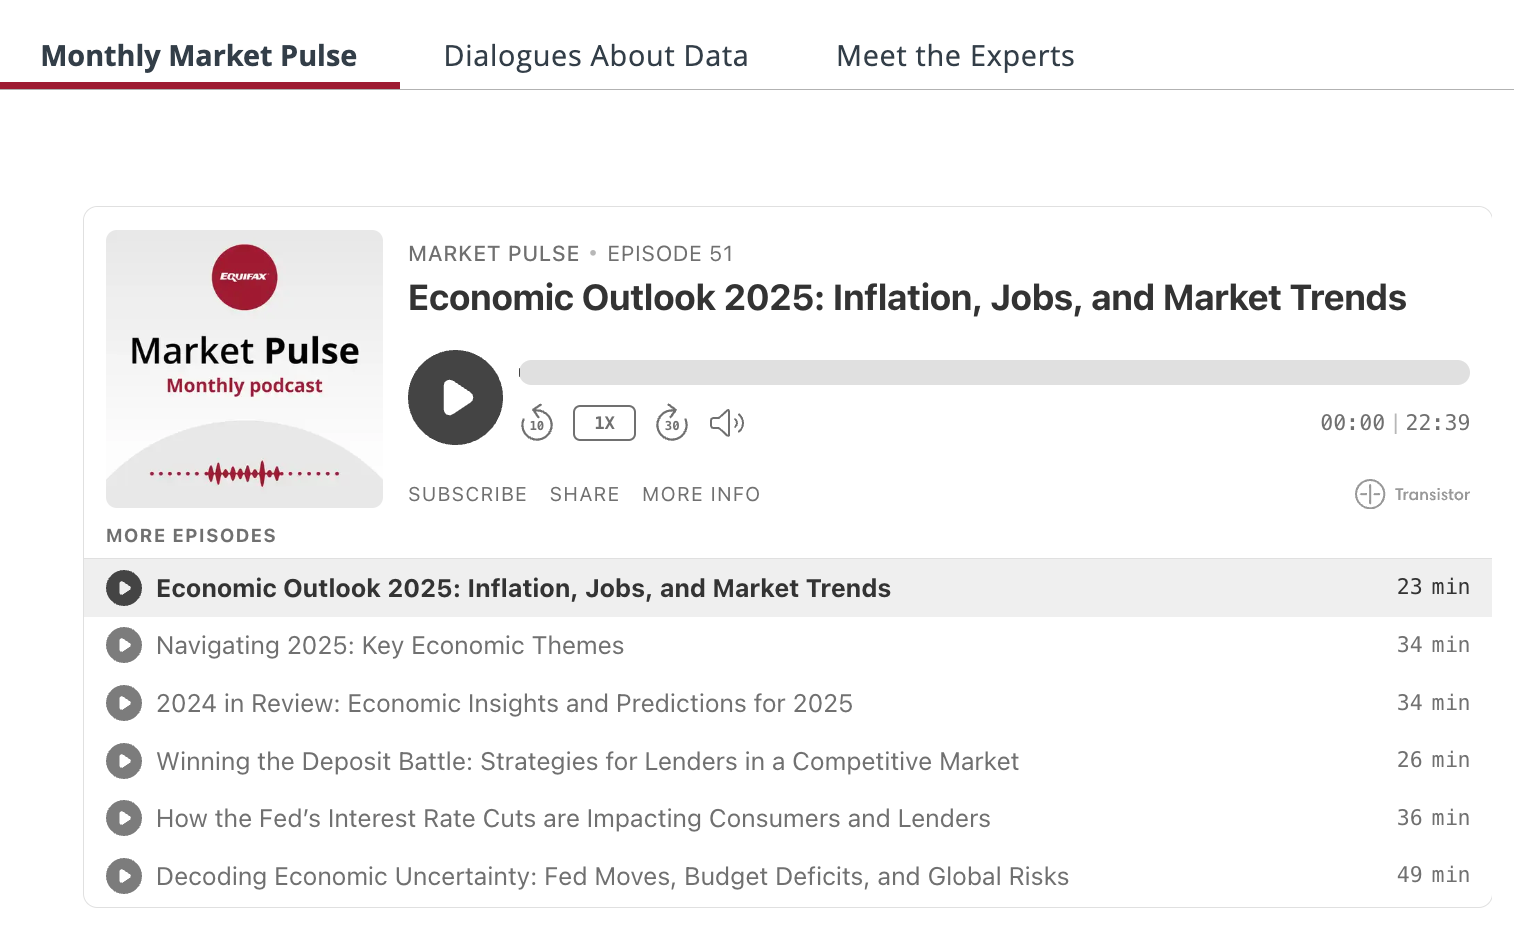Screen dimensions: 1514x928
Task: Play the Fed's Interest Rate Cuts episode icon
Action: click(124, 819)
